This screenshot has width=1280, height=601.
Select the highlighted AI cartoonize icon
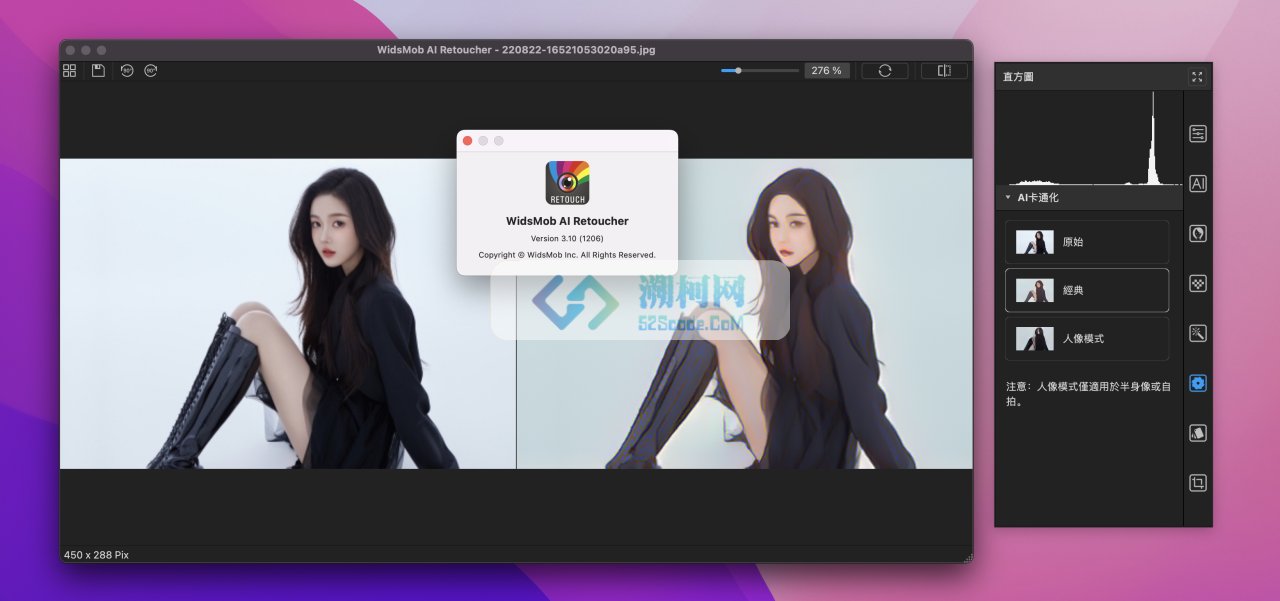click(1197, 383)
